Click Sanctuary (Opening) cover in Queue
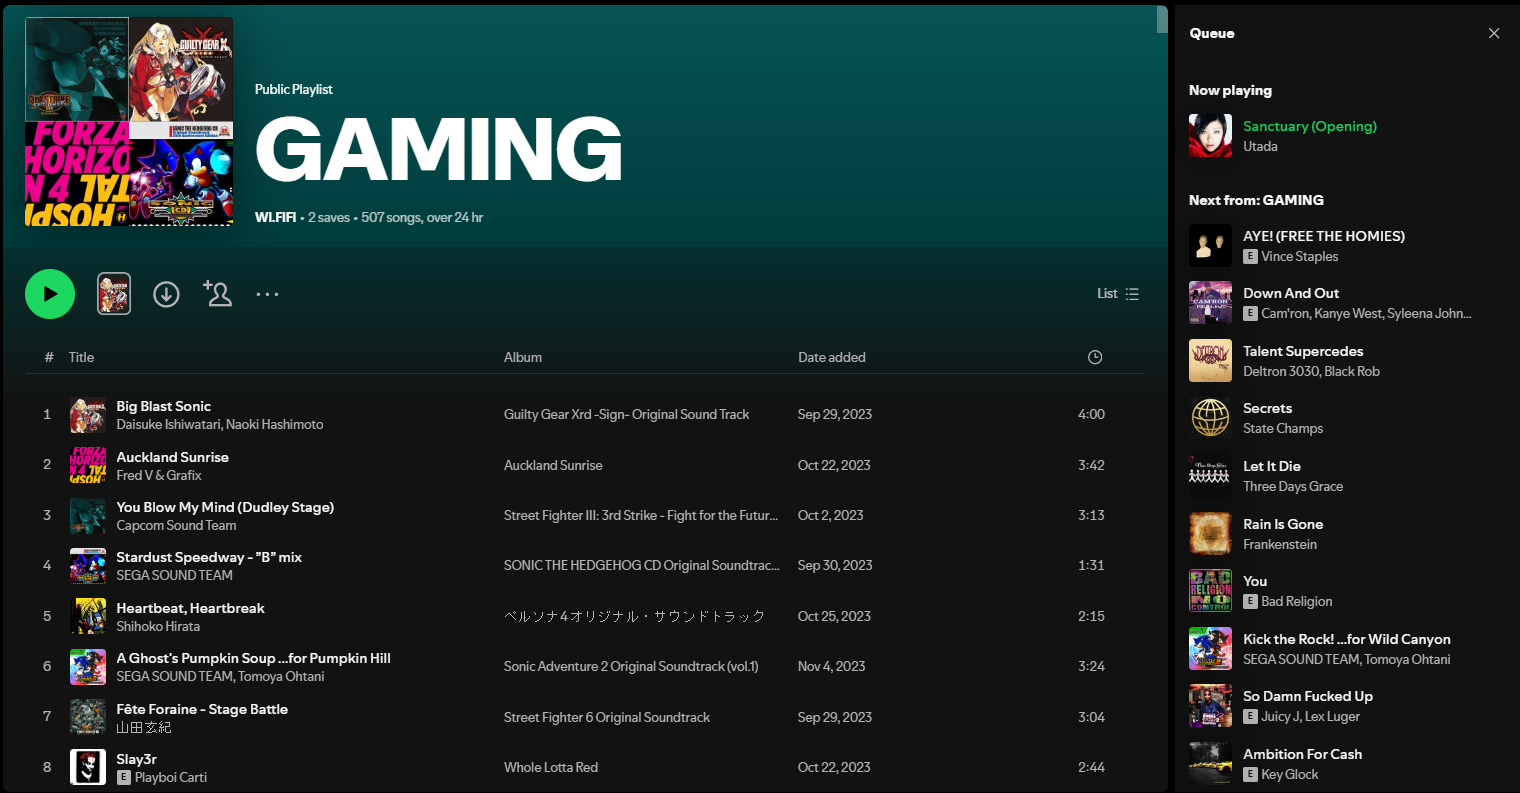Viewport: 1520px width, 793px height. click(1210, 135)
